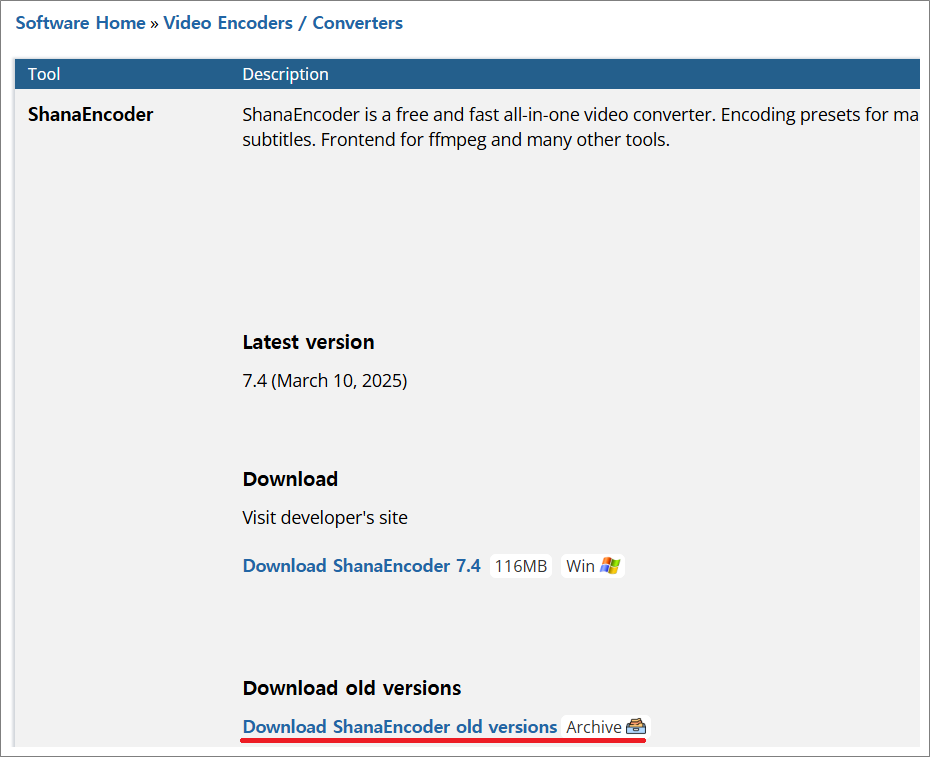Click the 116MB size badge

pyautogui.click(x=521, y=566)
